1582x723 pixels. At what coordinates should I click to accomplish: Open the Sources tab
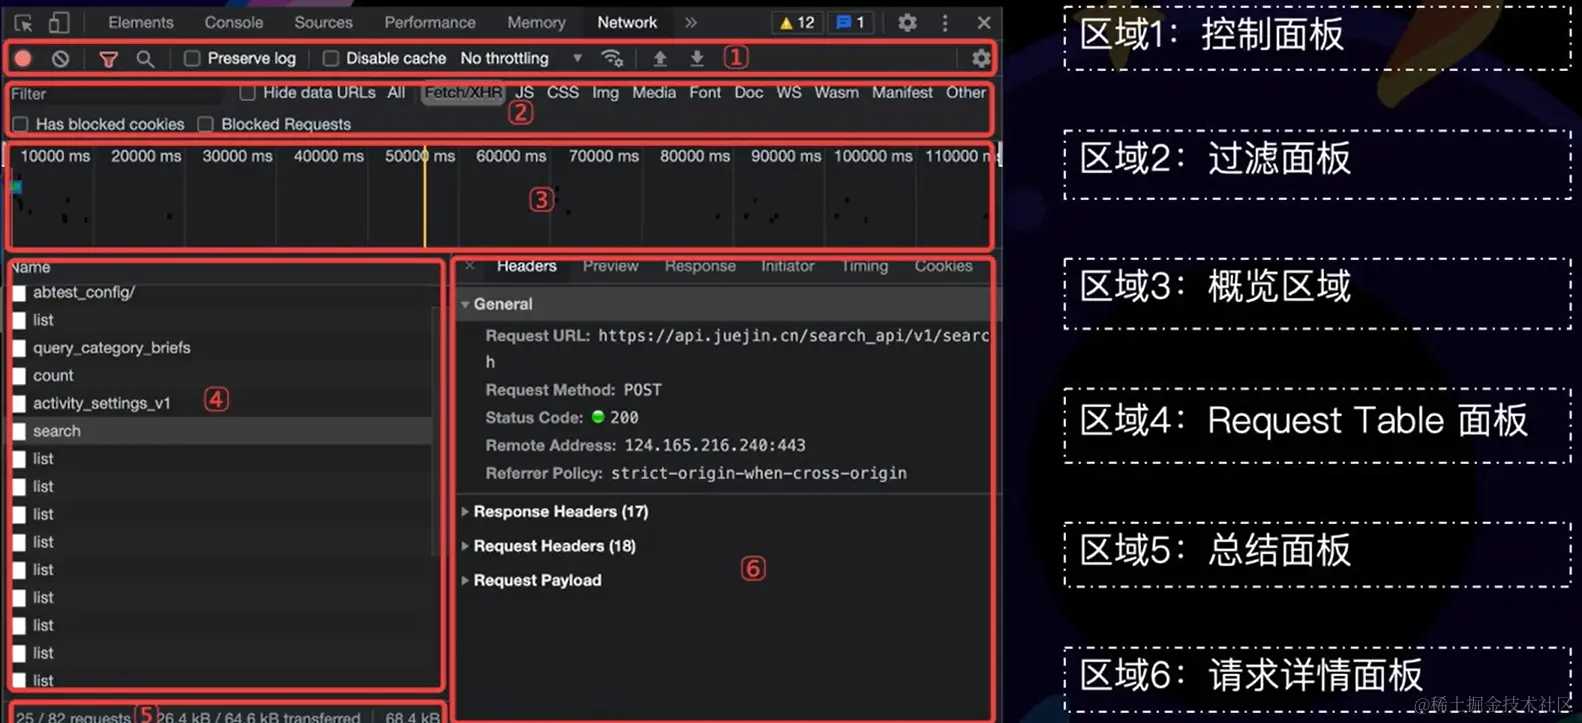pos(323,22)
